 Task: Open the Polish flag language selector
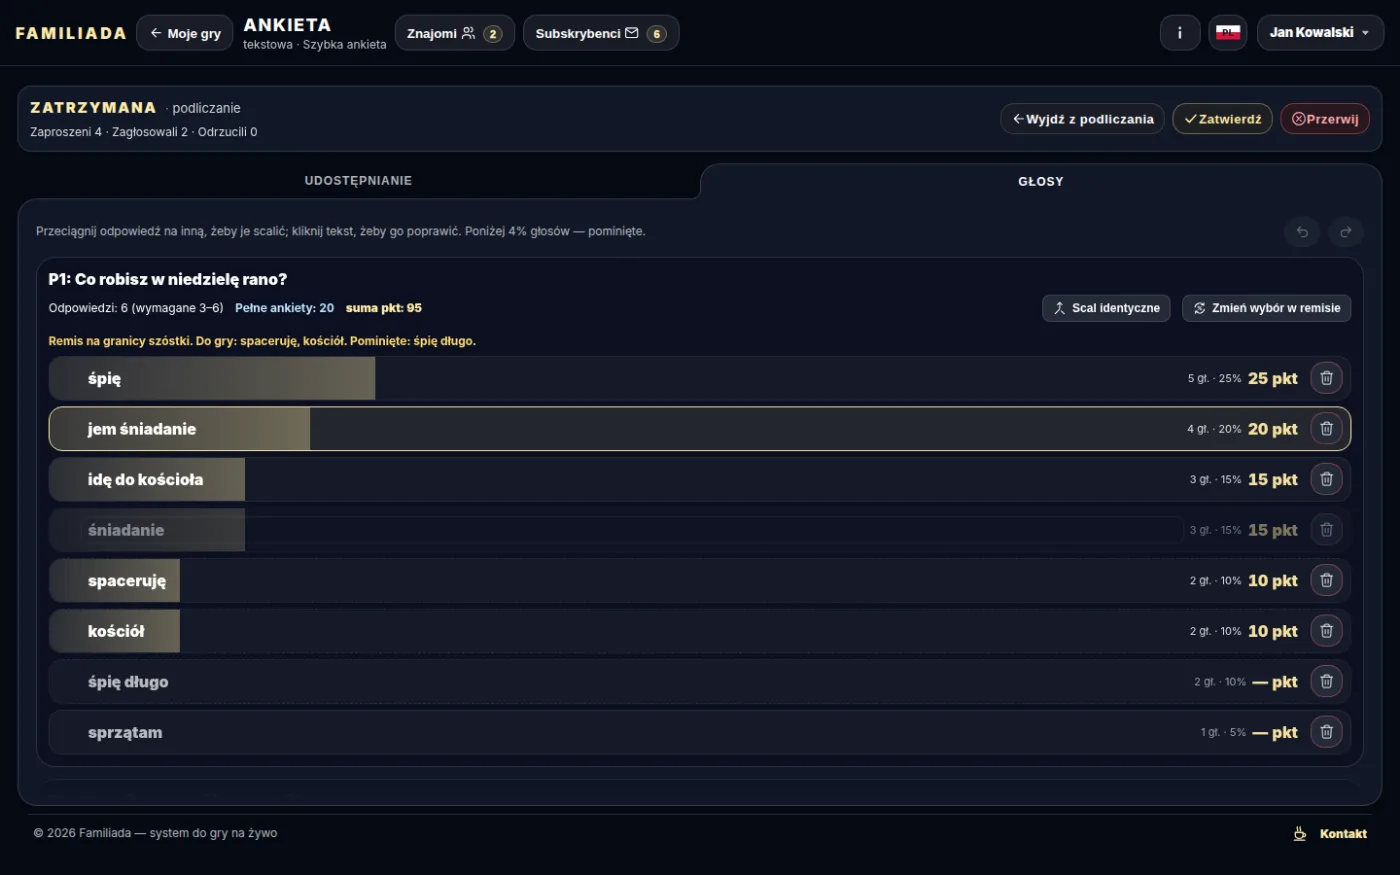point(1228,33)
